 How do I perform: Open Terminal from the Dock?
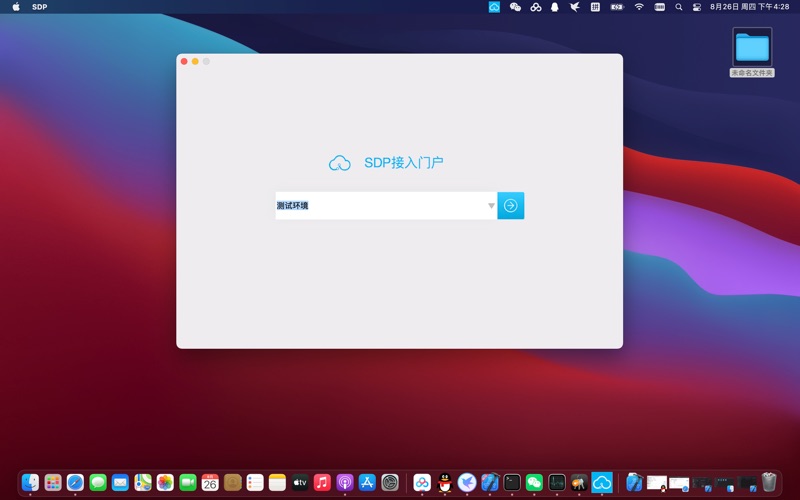pyautogui.click(x=512, y=482)
